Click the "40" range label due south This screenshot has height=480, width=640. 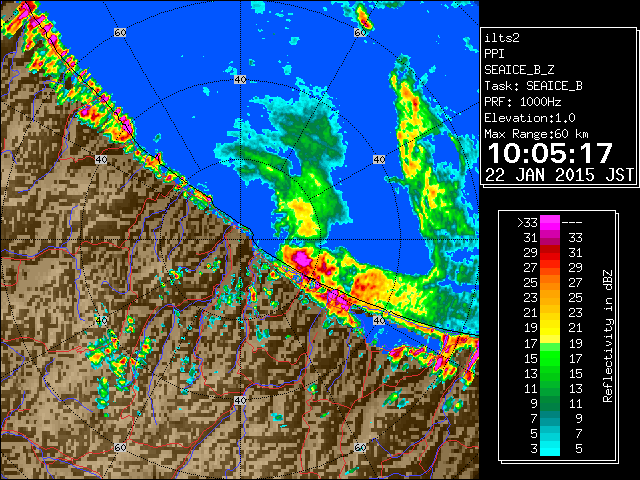click(x=240, y=400)
